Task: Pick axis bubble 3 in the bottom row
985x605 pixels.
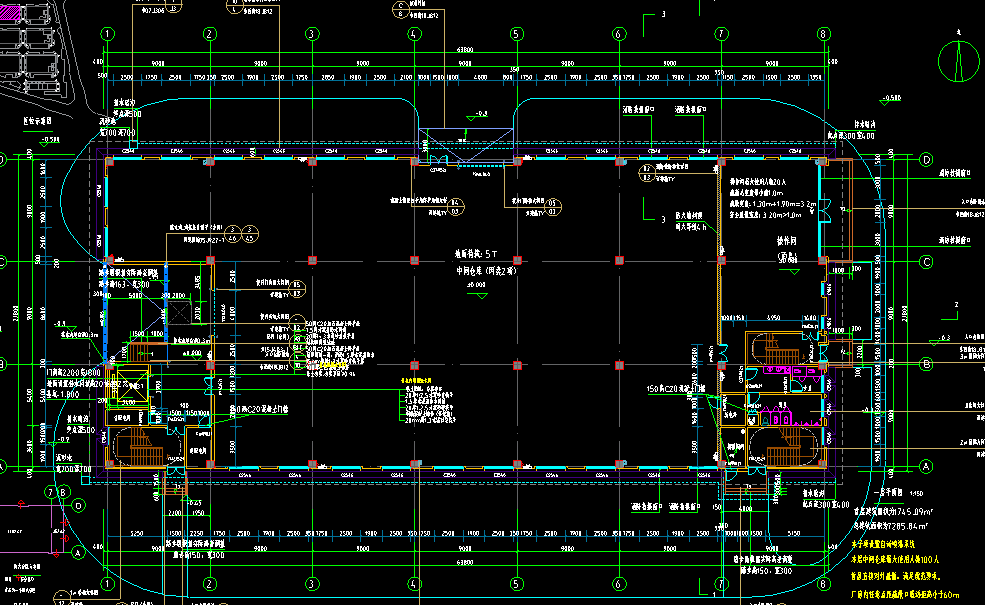Action: [x=312, y=584]
